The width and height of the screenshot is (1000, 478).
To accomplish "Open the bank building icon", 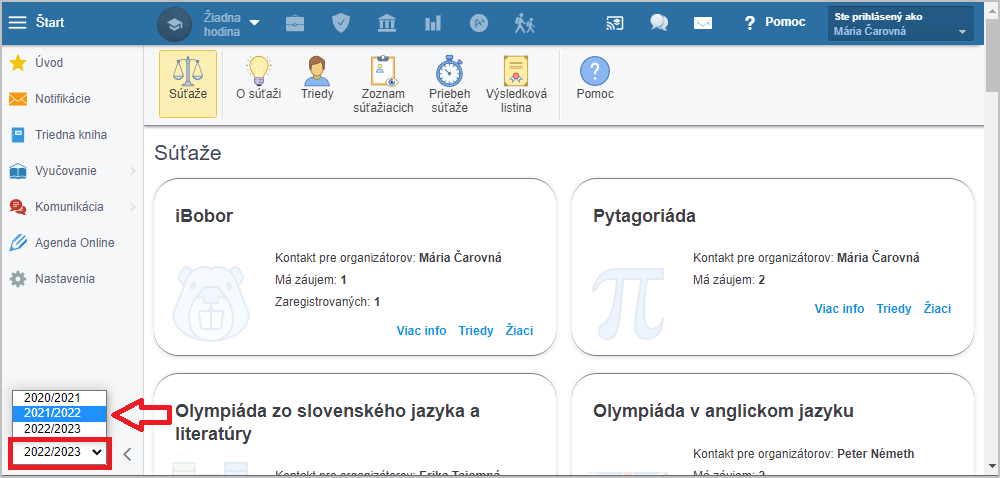I will point(386,24).
